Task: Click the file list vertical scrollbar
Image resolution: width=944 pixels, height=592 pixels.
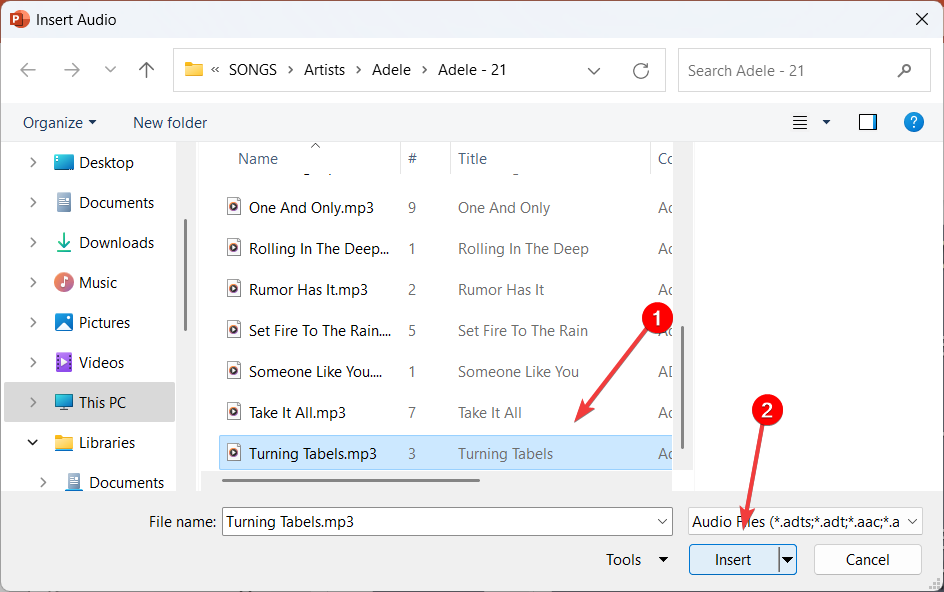Action: coord(682,387)
